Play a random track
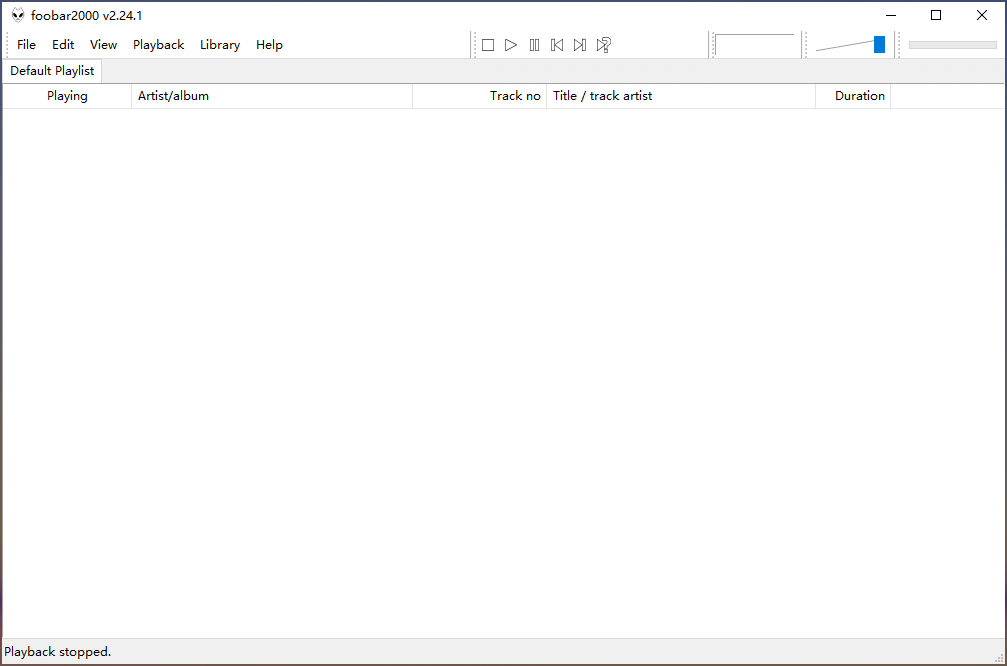This screenshot has width=1007, height=666. pyautogui.click(x=604, y=45)
